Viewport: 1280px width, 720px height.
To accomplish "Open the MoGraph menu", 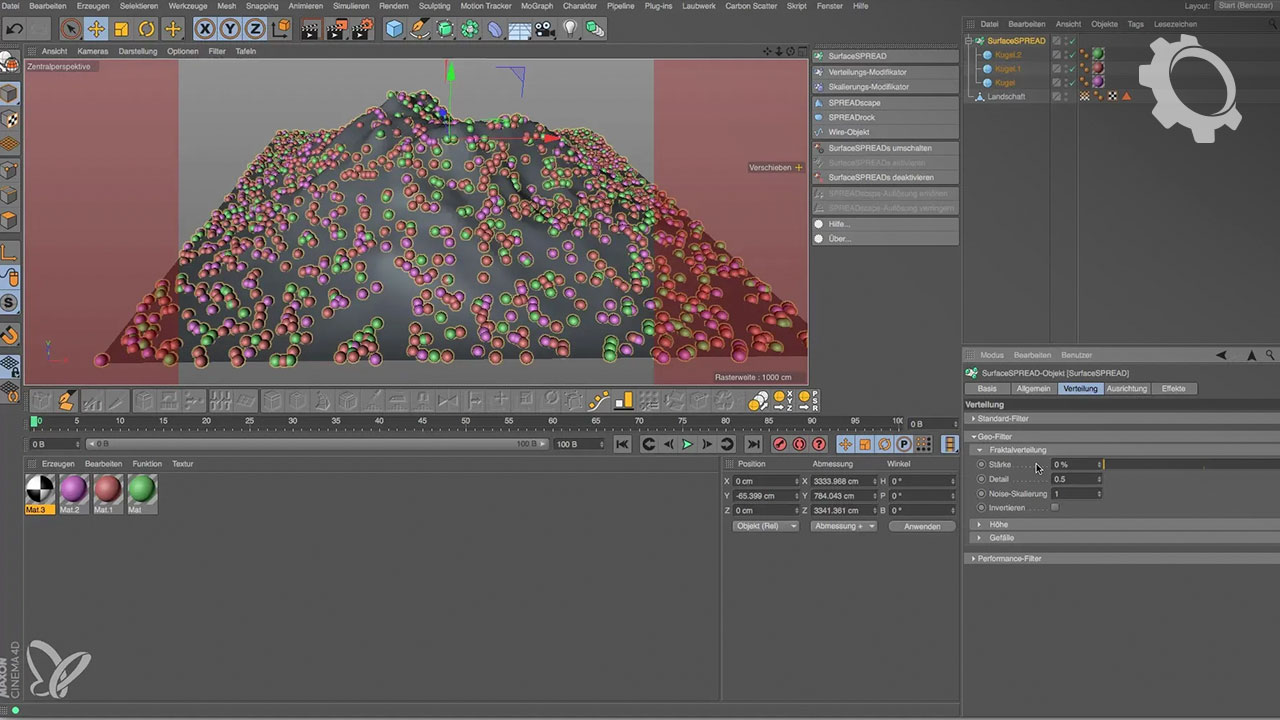I will [x=537, y=6].
